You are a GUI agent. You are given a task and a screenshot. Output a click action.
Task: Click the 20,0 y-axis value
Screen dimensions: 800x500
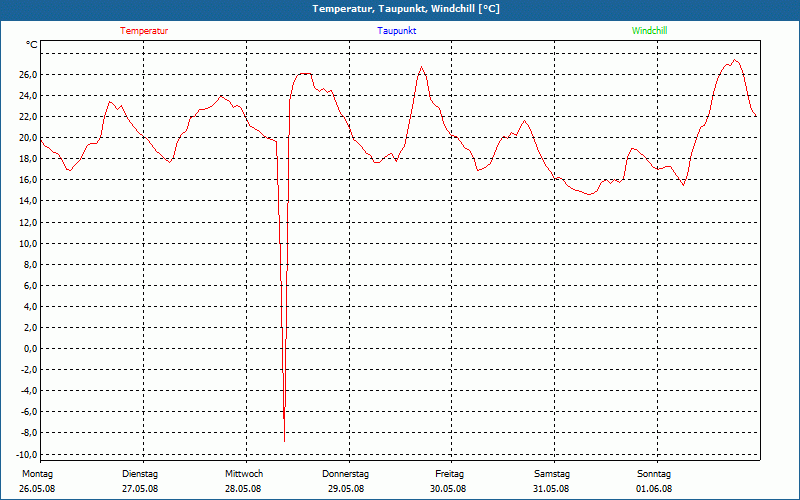tap(29, 138)
